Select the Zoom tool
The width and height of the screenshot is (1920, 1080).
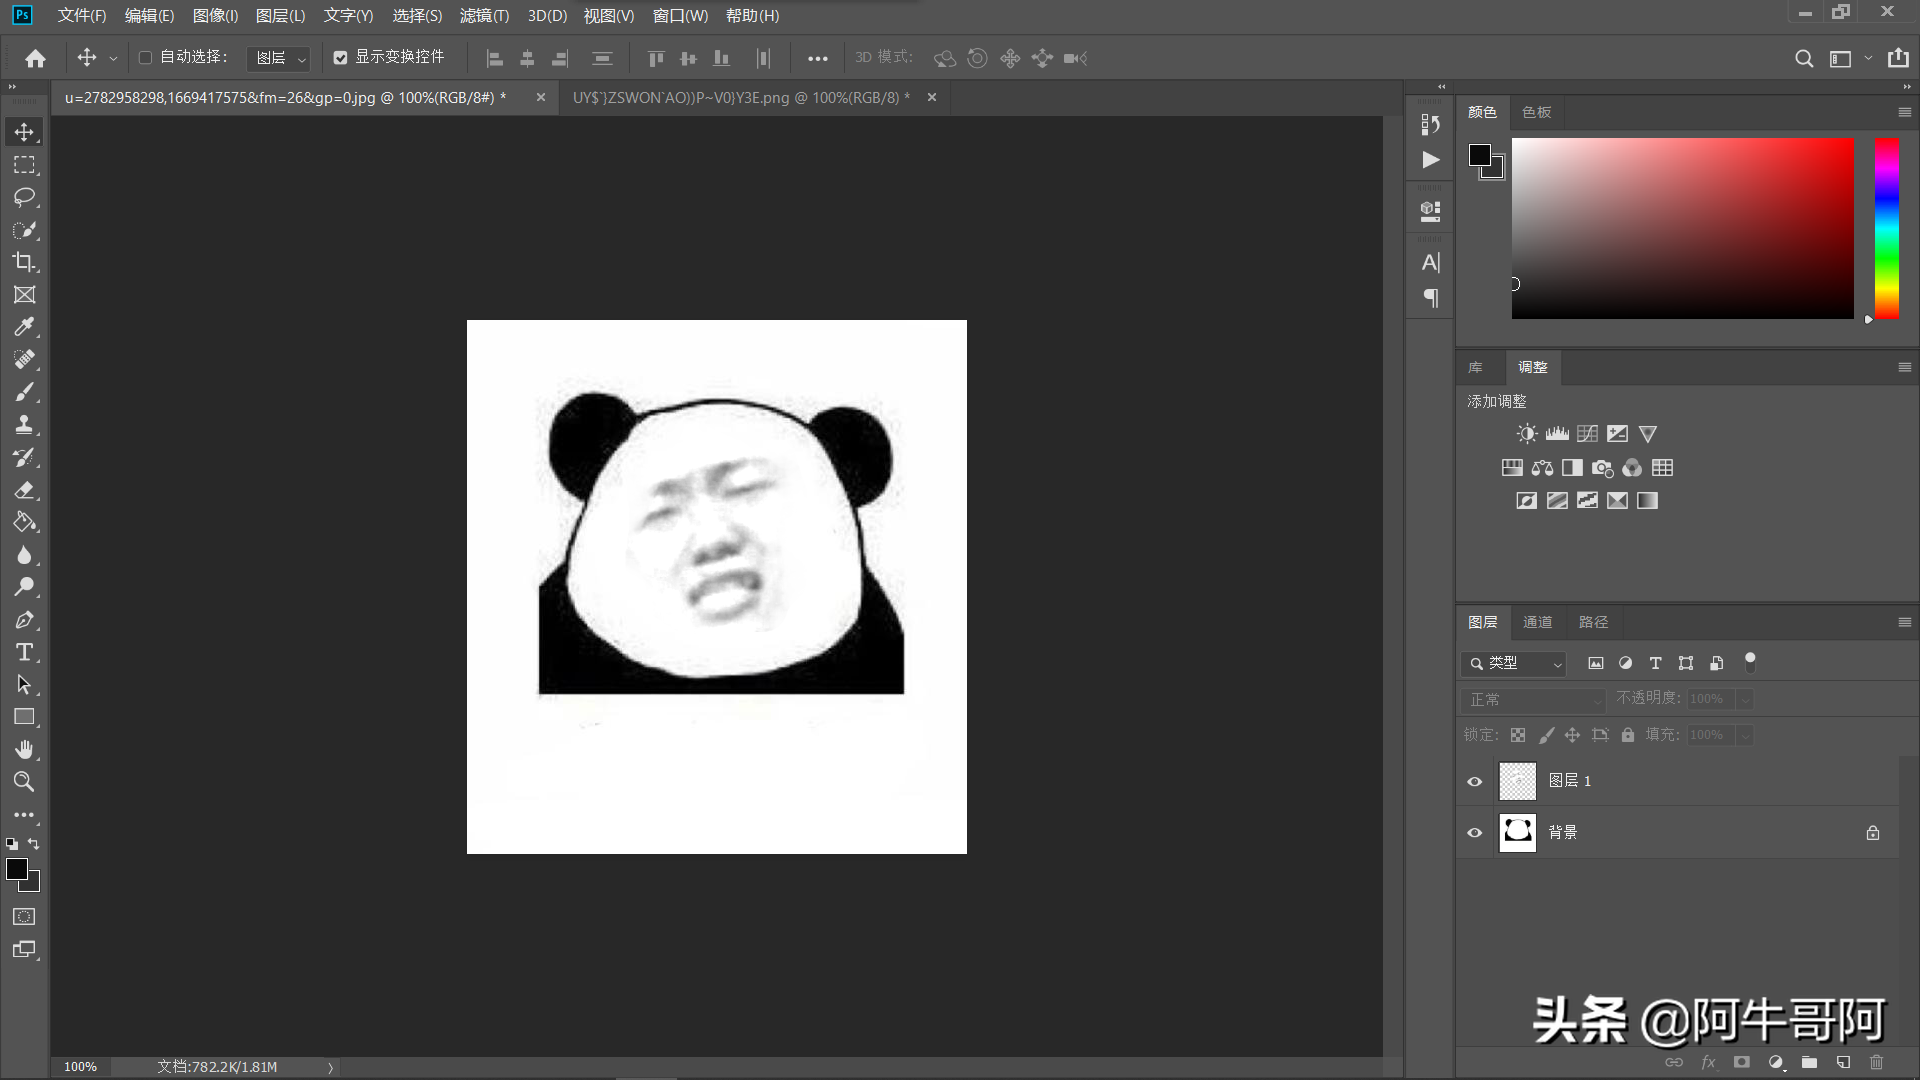pyautogui.click(x=24, y=782)
